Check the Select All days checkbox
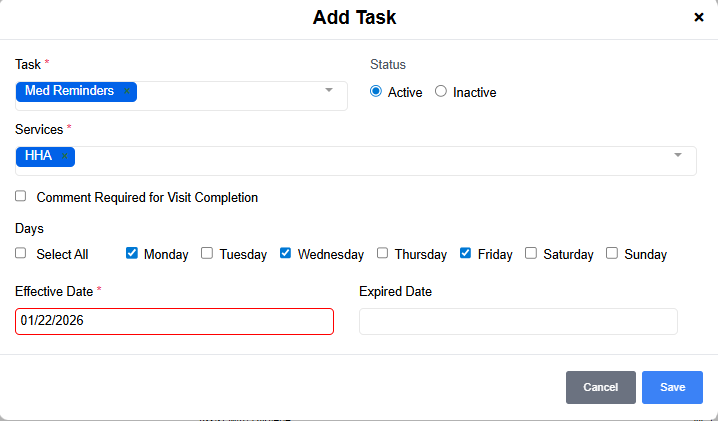The height and width of the screenshot is (421, 718). pos(21,253)
